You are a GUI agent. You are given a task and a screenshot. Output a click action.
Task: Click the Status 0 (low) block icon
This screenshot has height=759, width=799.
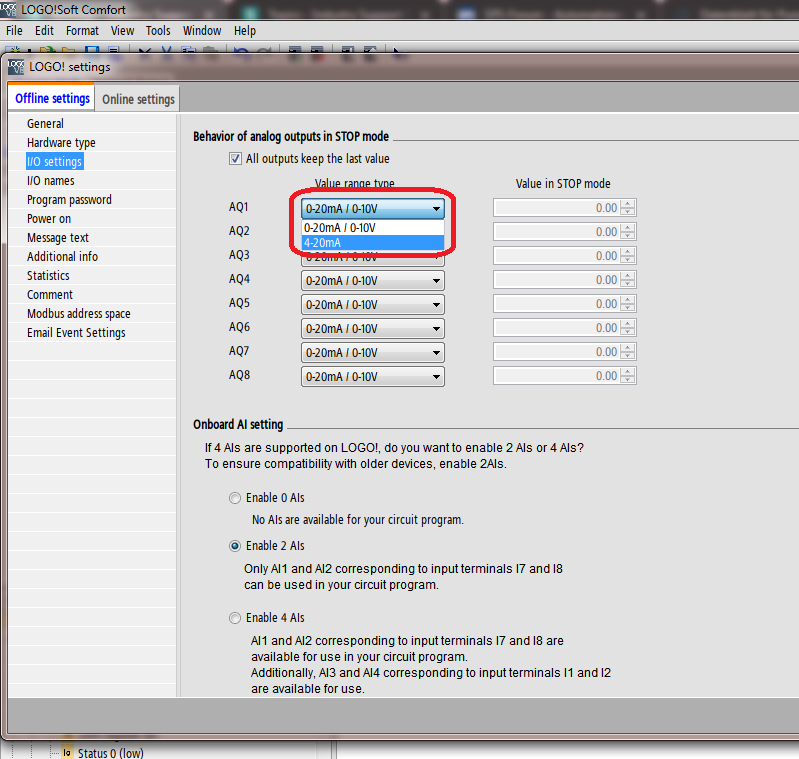coord(67,752)
